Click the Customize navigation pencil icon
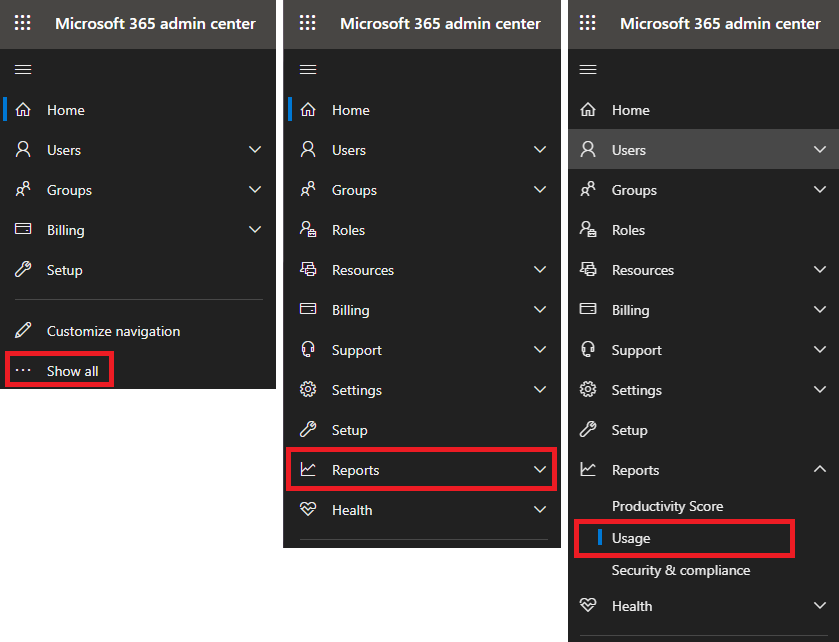 (23, 331)
